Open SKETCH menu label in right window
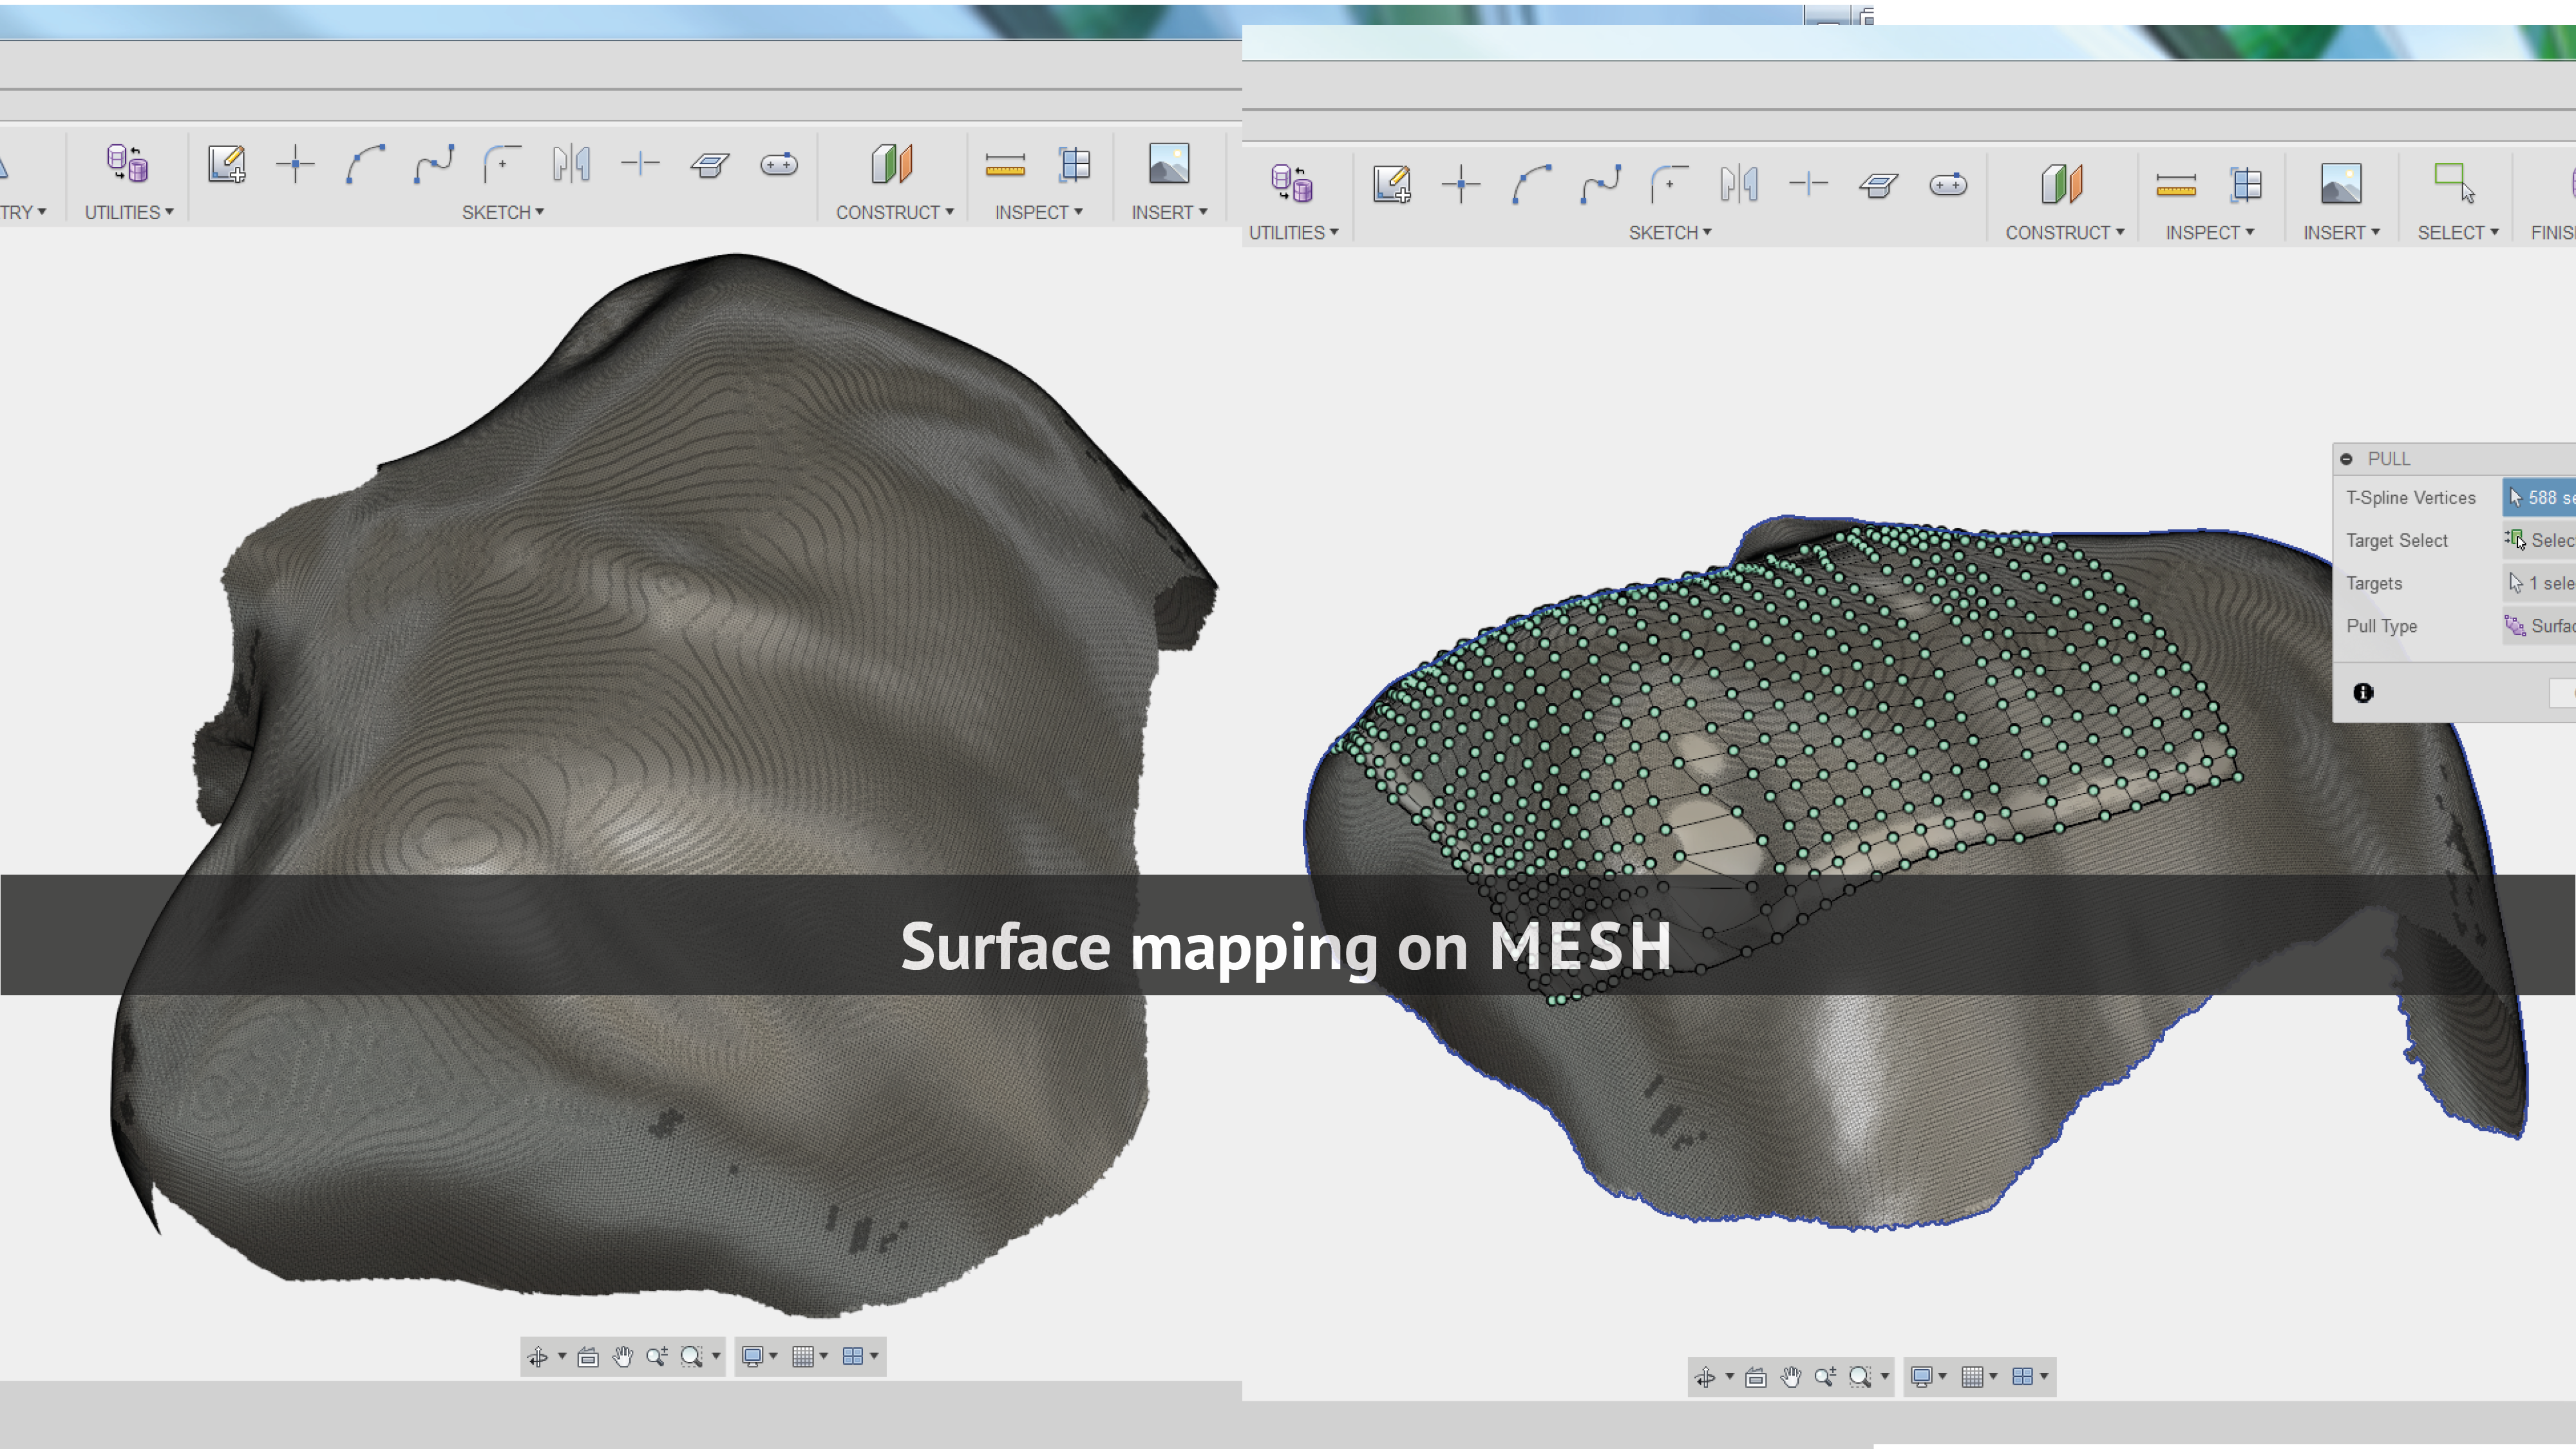2576x1449 pixels. tap(1670, 232)
